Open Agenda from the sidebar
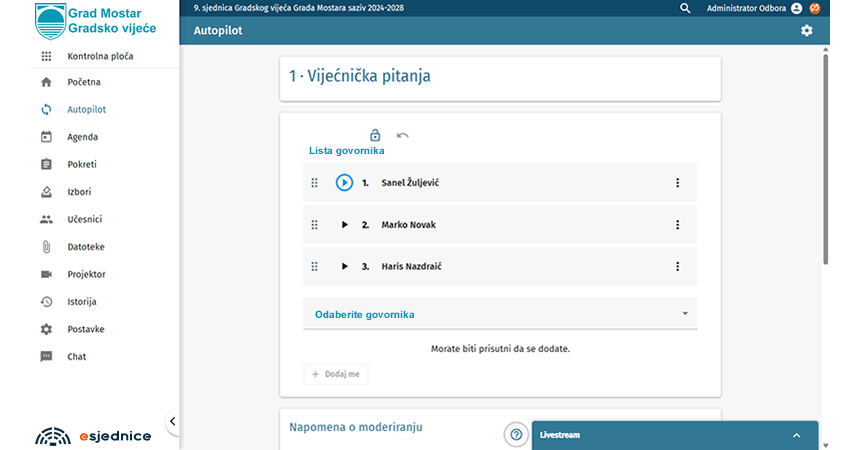Screen dimensions: 860x450 [82, 137]
